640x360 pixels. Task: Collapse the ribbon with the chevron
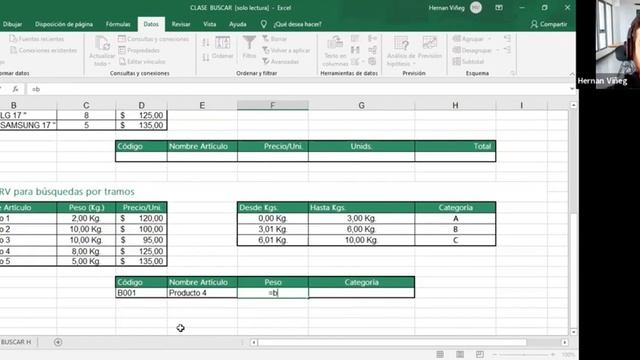[x=572, y=74]
